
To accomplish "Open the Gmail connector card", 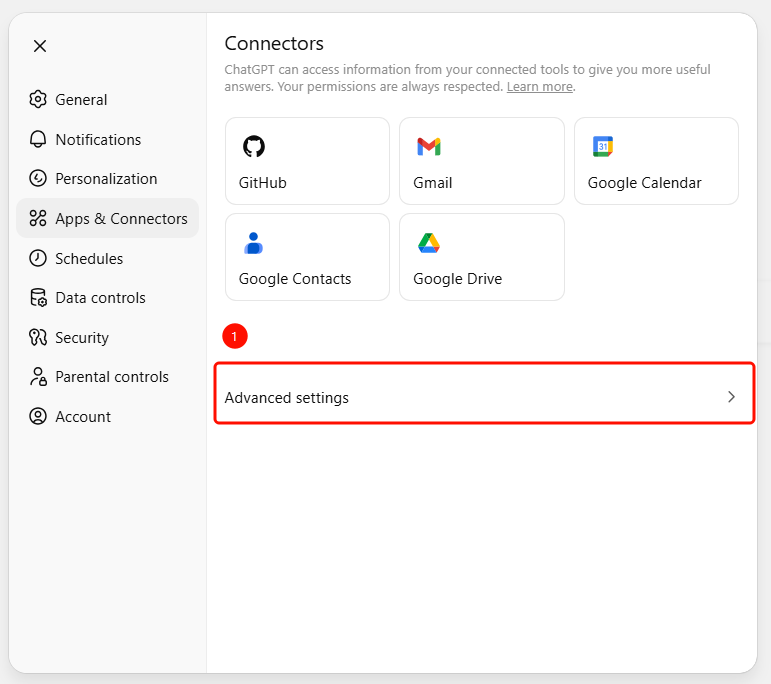I will pyautogui.click(x=481, y=161).
